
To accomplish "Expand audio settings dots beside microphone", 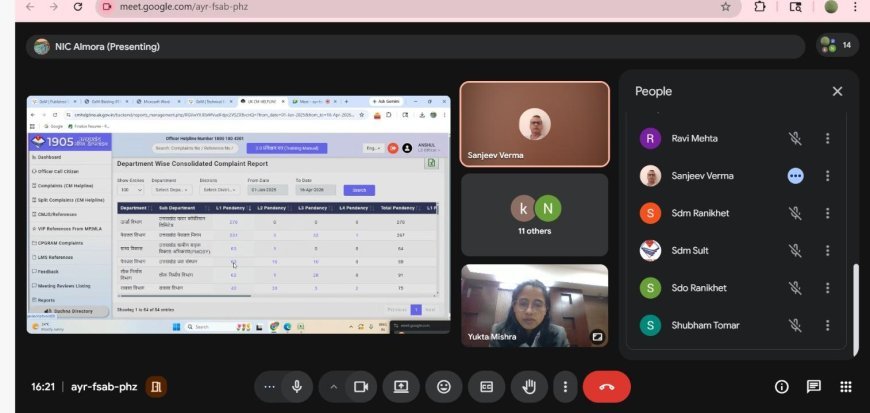I will (x=268, y=386).
